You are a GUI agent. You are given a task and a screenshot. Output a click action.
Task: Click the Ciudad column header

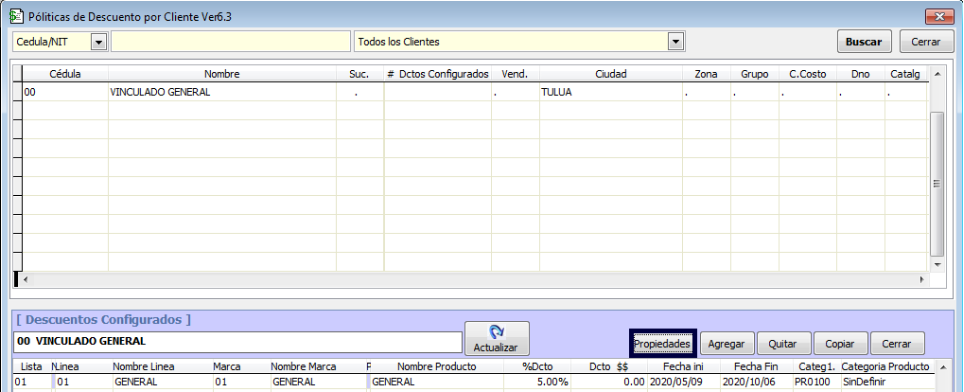pyautogui.click(x=610, y=74)
